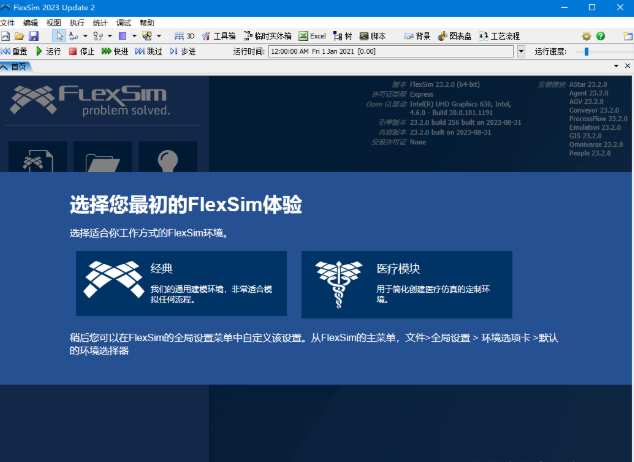Select the 首页 start page tab
Viewport: 634px width, 462px height.
click(15, 67)
